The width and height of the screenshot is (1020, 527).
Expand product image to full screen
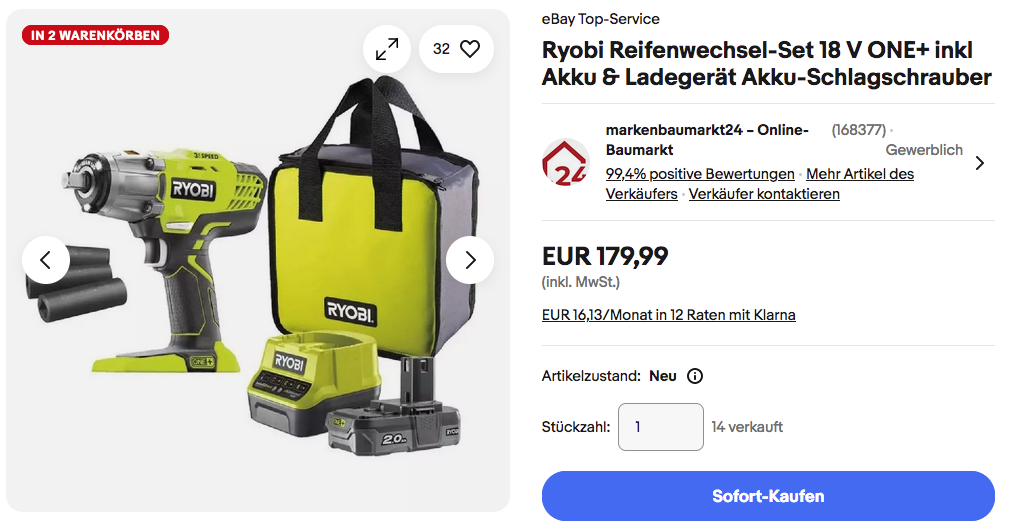387,49
